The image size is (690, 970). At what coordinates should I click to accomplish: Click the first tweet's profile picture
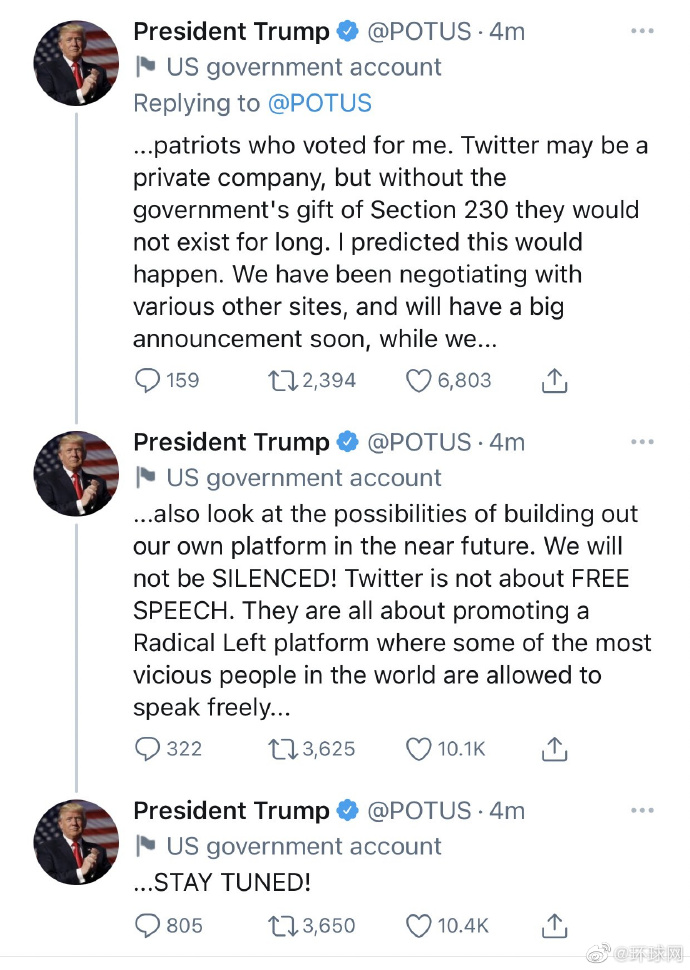tap(76, 63)
